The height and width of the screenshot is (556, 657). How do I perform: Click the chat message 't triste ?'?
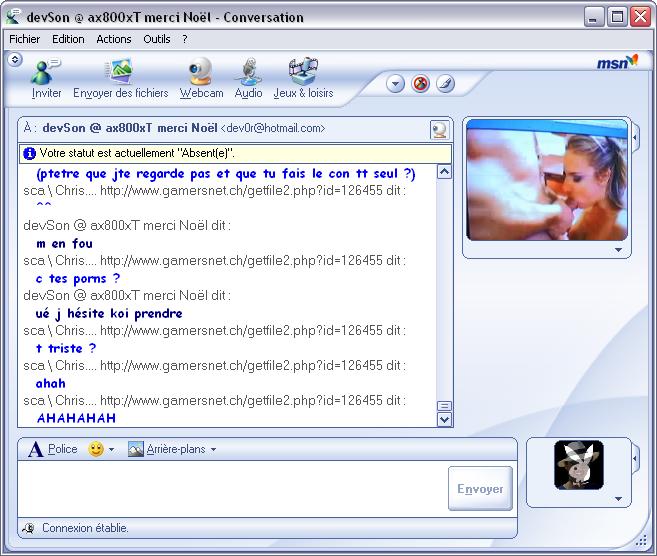coord(66,348)
